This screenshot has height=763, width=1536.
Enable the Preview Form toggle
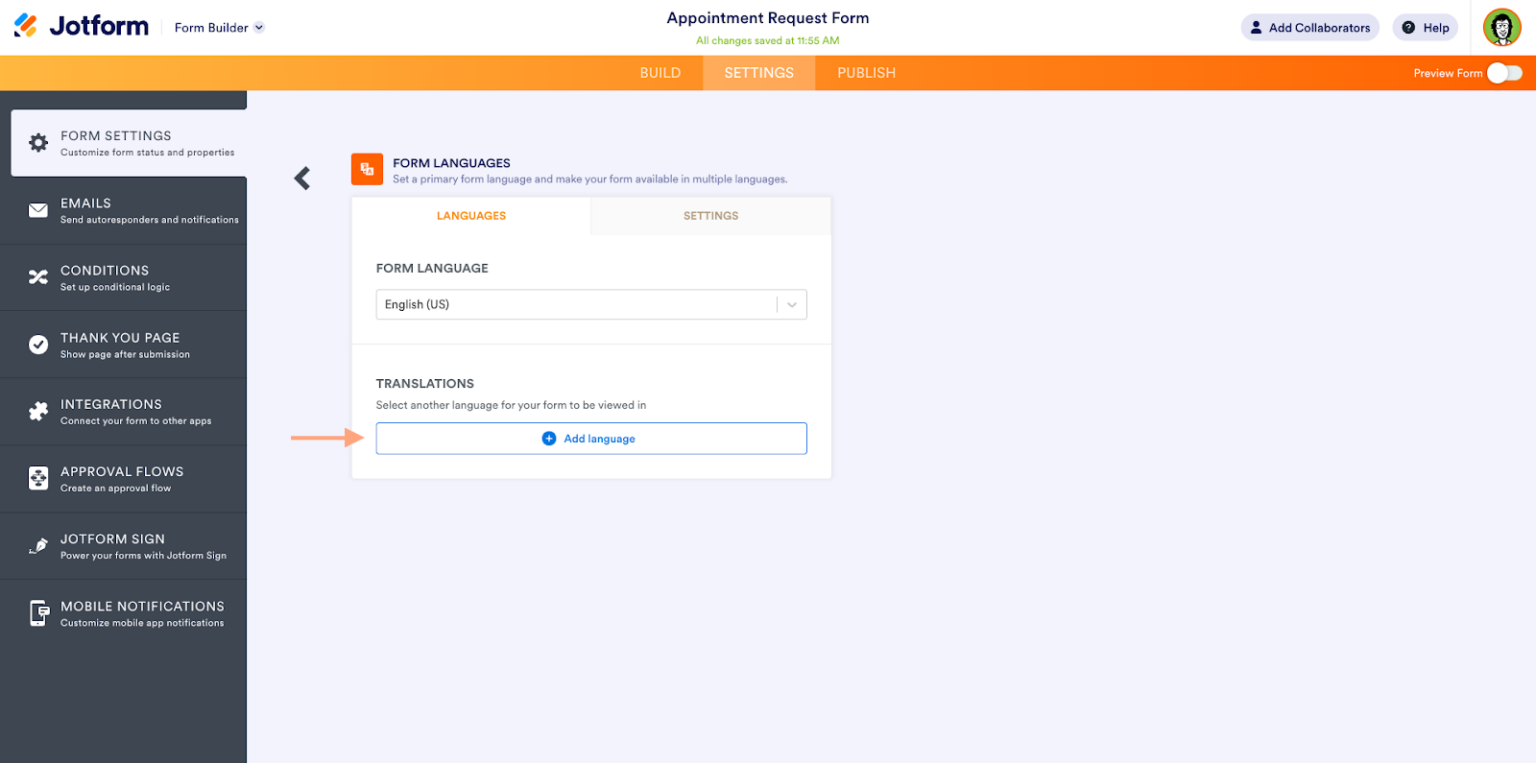1504,72
